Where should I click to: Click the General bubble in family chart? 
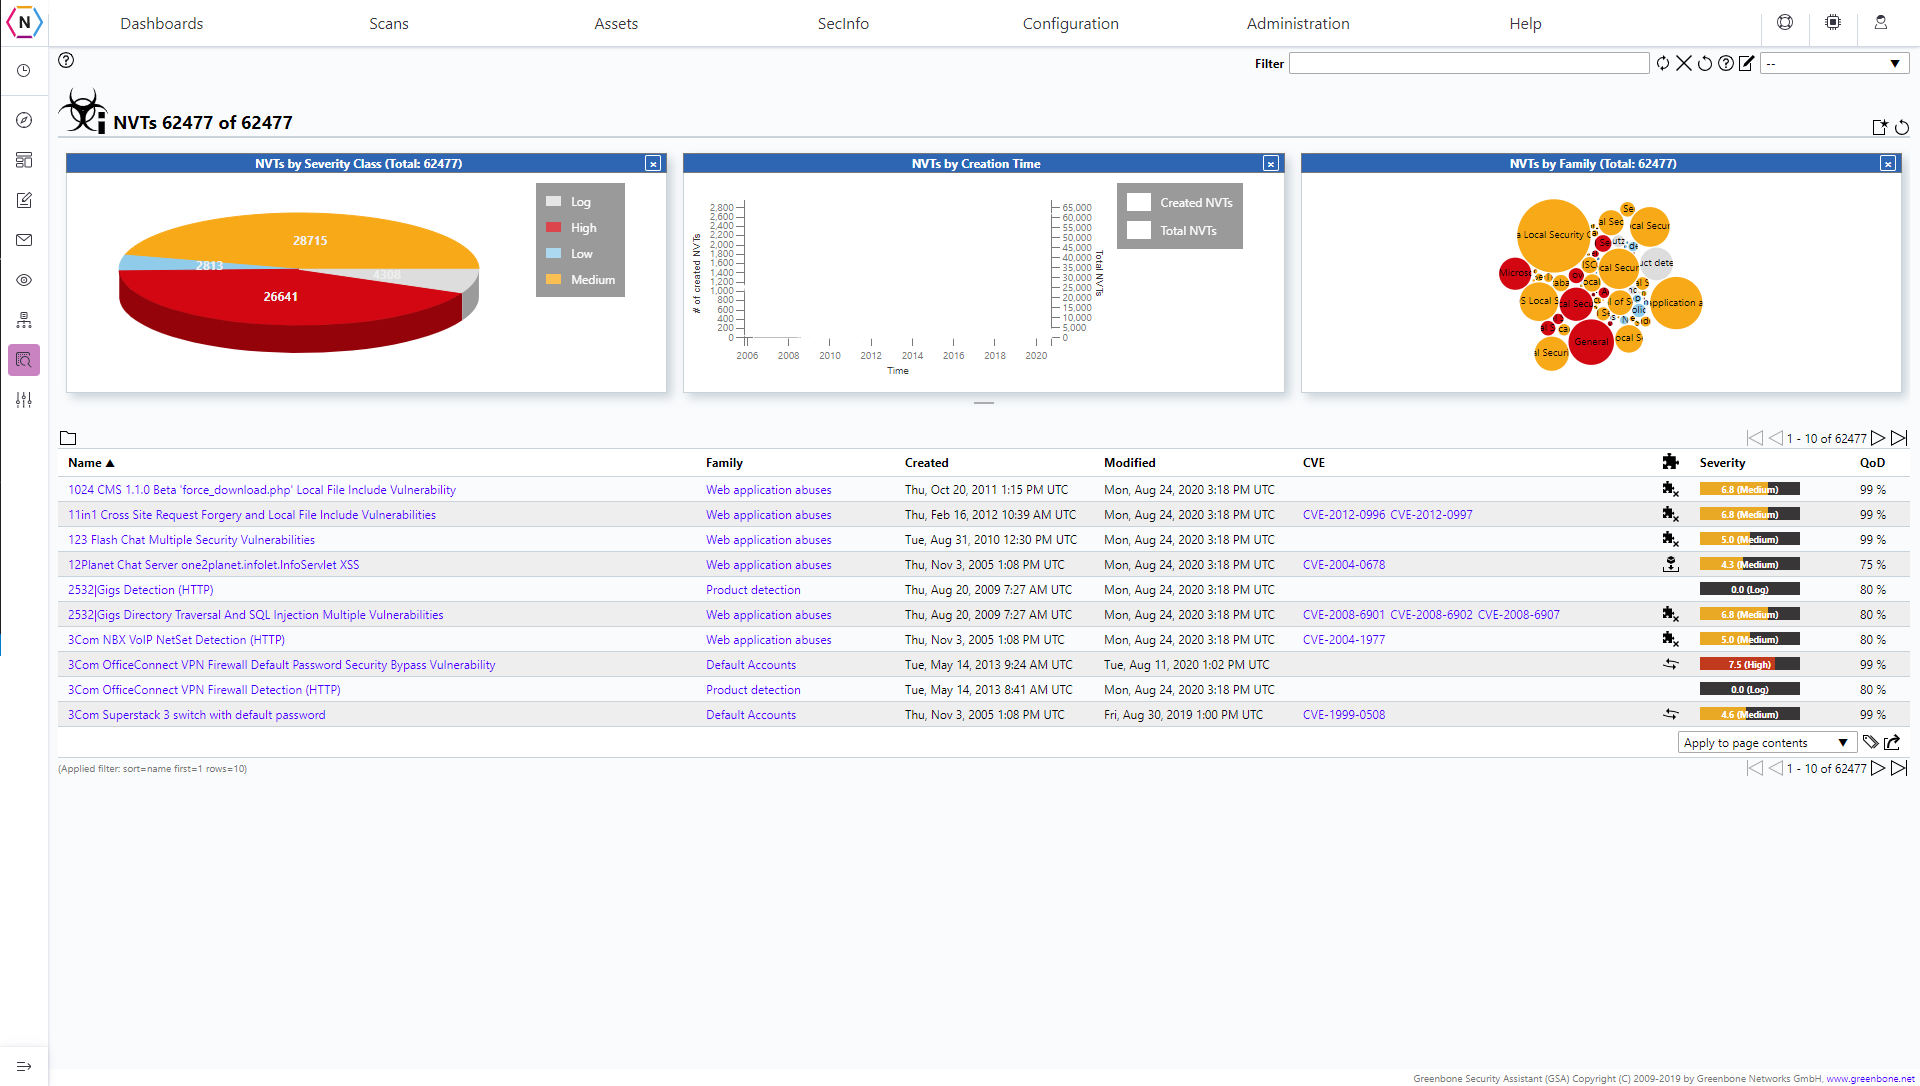click(x=1590, y=342)
